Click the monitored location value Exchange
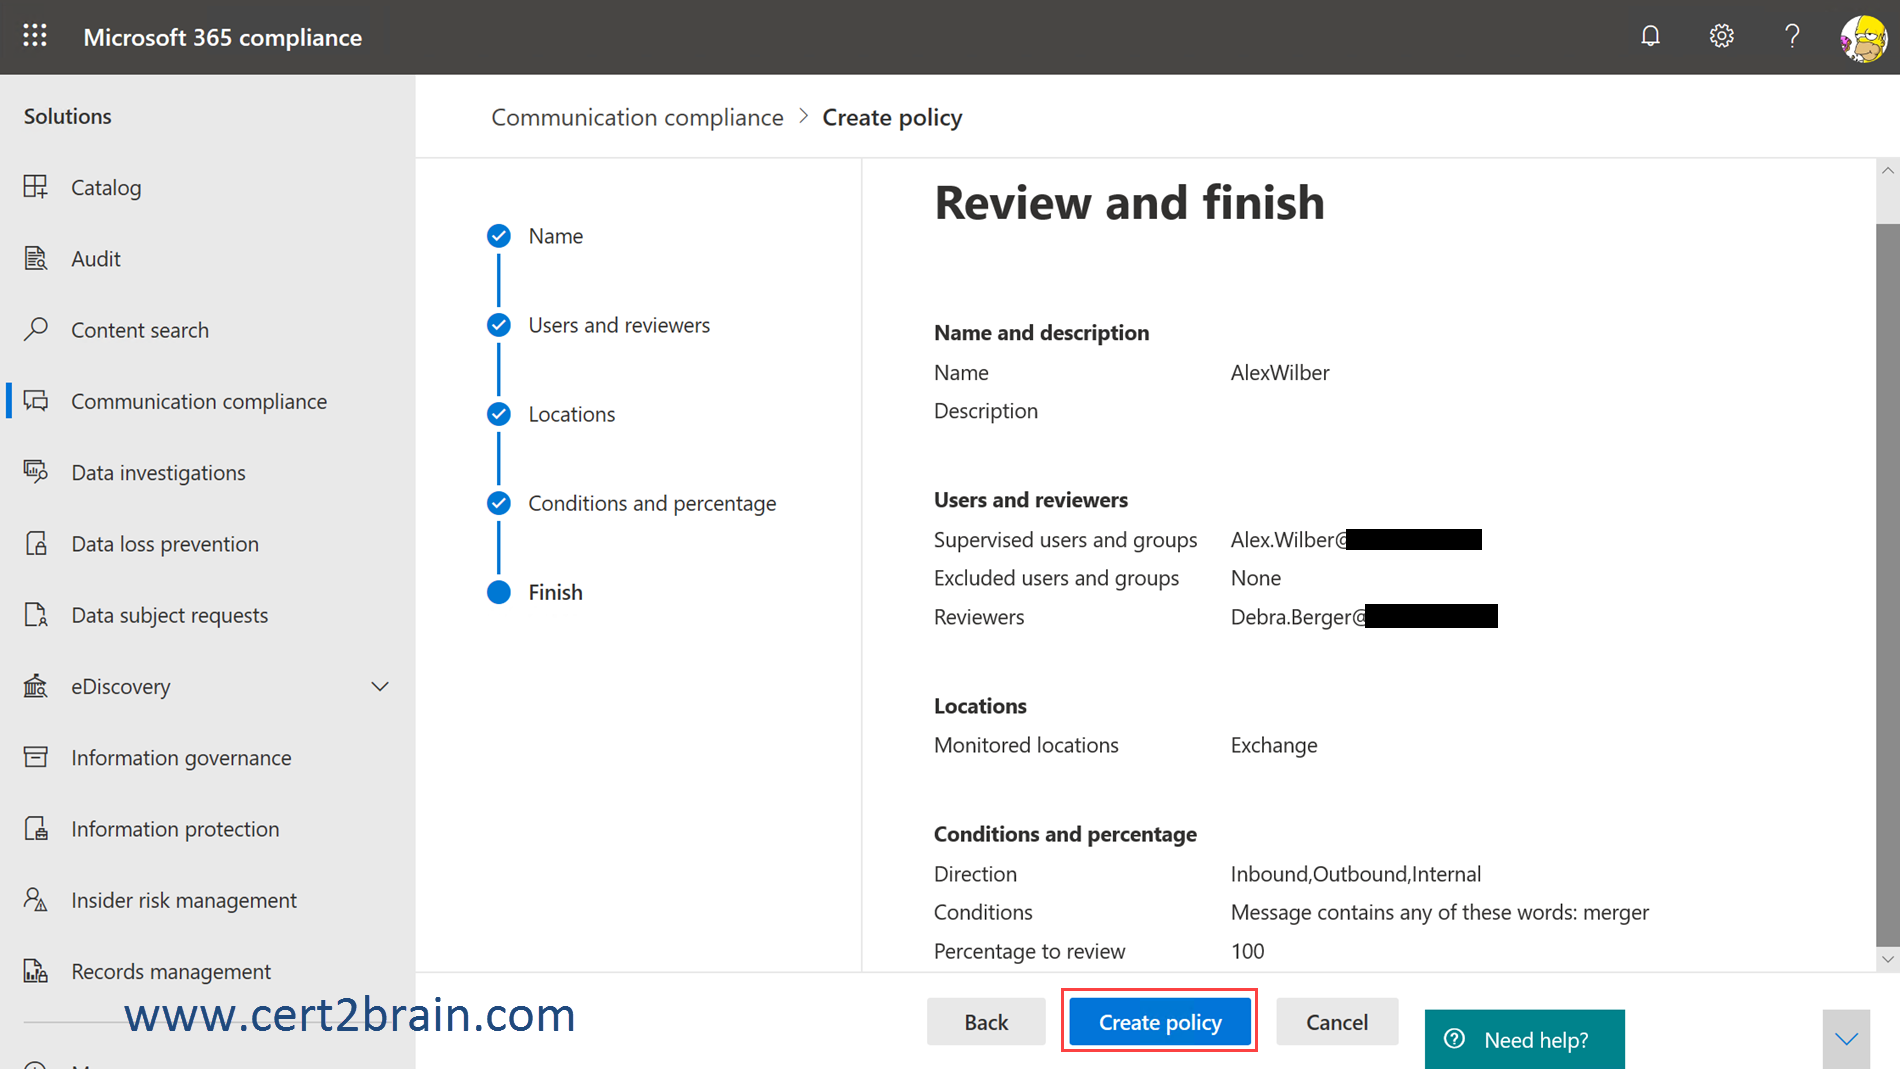This screenshot has width=1900, height=1069. (x=1274, y=745)
